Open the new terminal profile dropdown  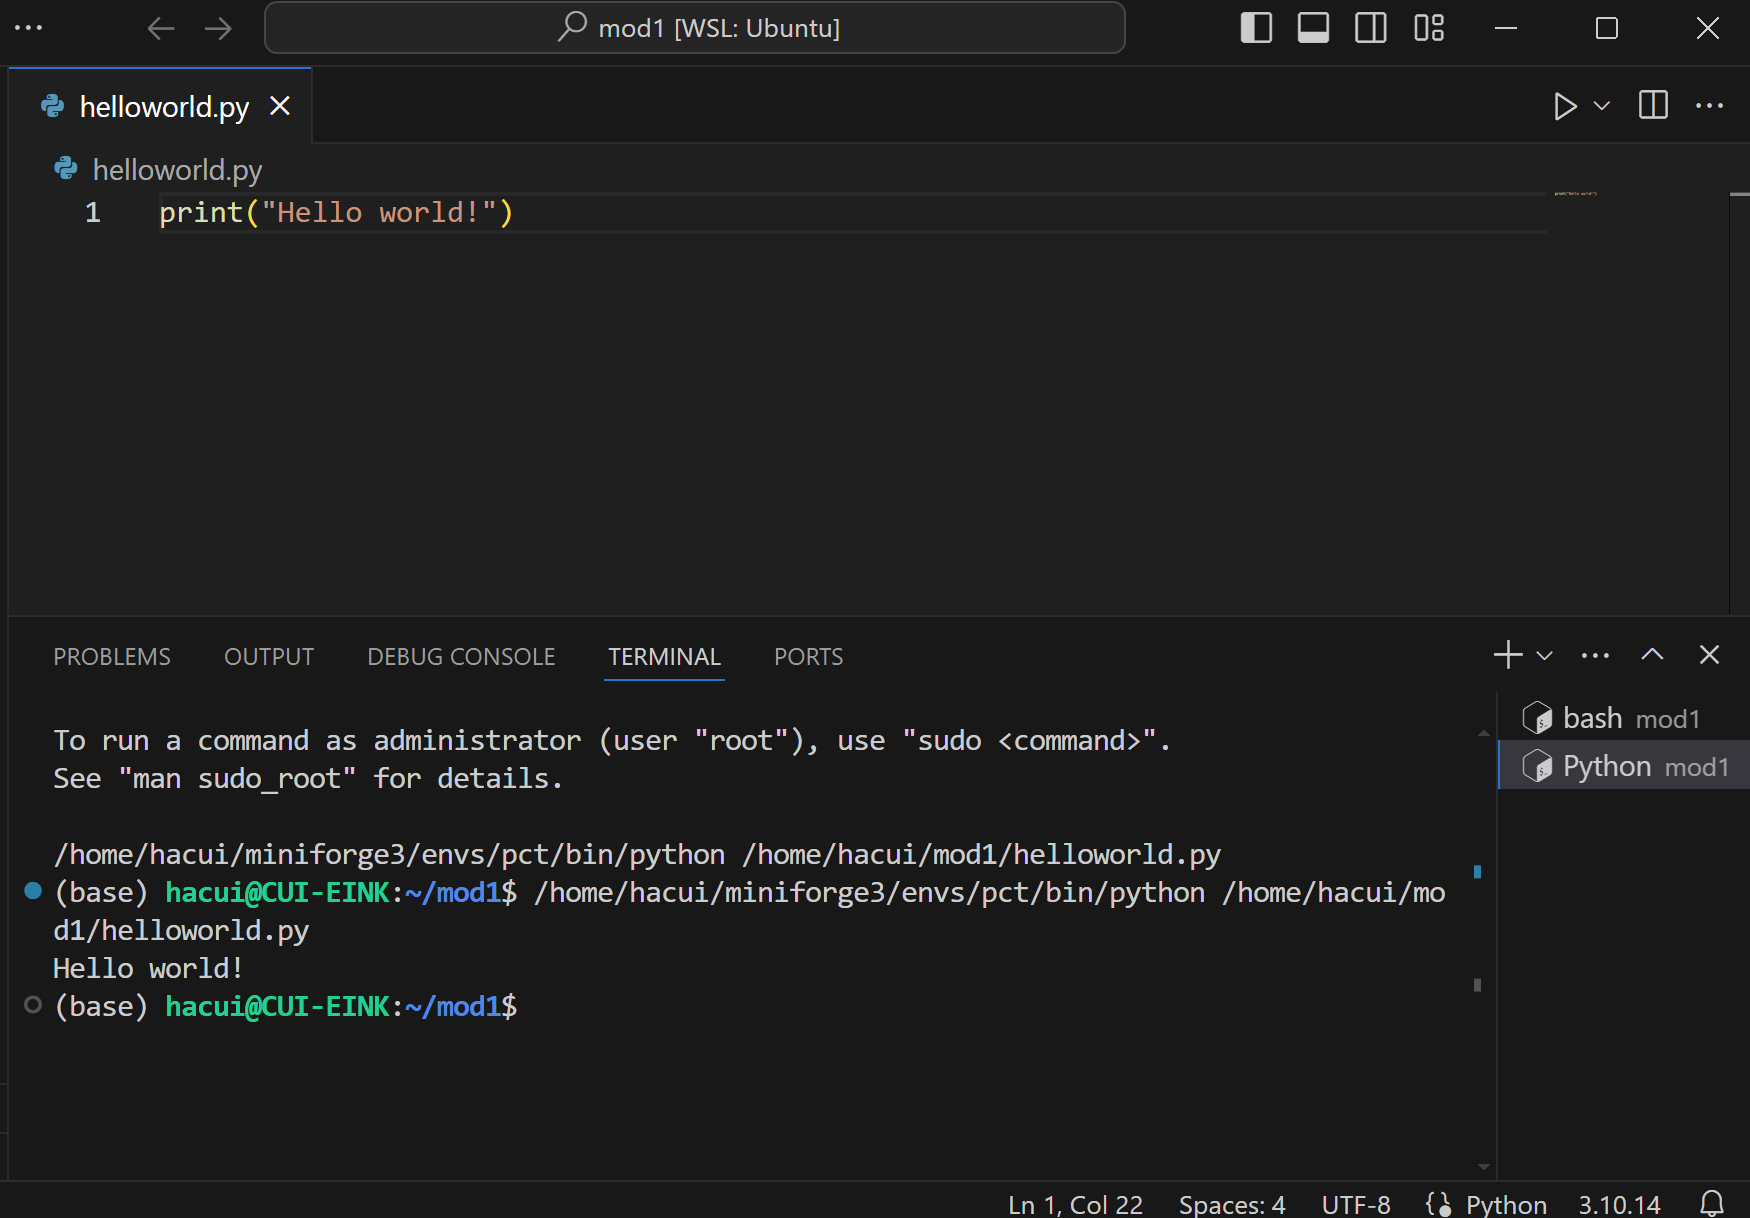[1544, 656]
